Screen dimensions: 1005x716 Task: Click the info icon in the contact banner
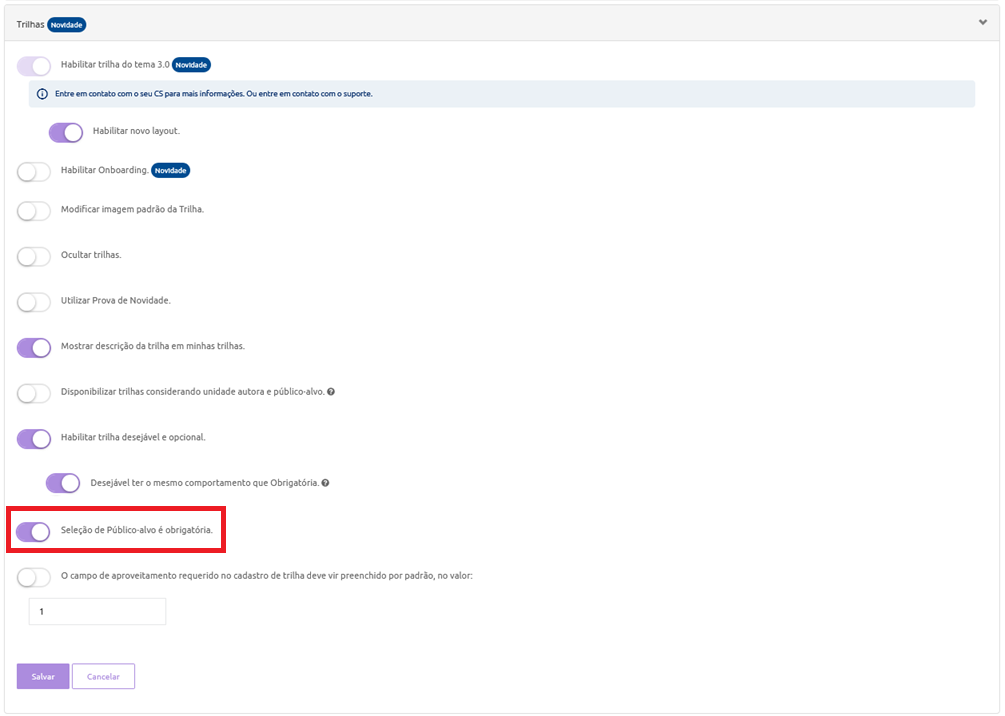pyautogui.click(x=42, y=94)
